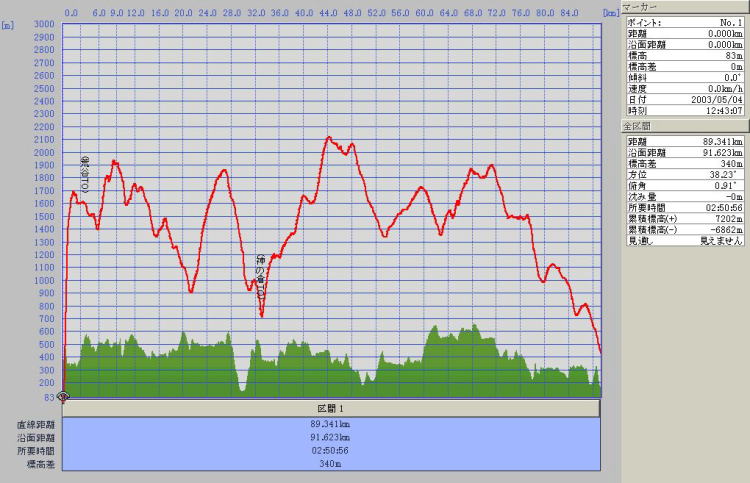The height and width of the screenshot is (483, 750).
Task: Click the 3000 label on elevation axis
Action: coord(44,24)
